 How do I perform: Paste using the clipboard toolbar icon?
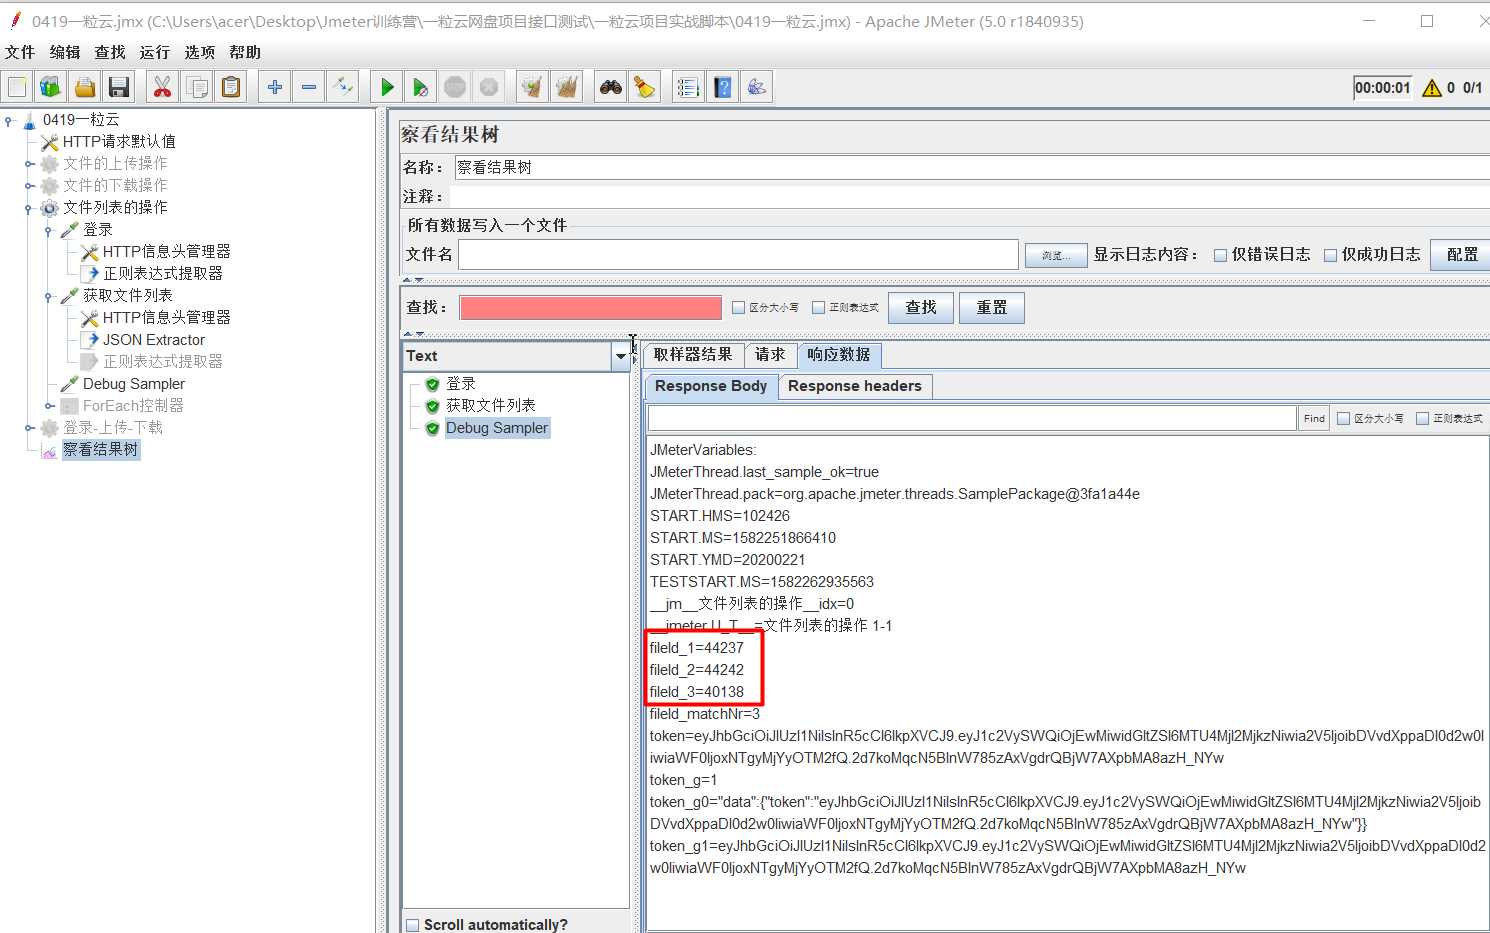231,87
